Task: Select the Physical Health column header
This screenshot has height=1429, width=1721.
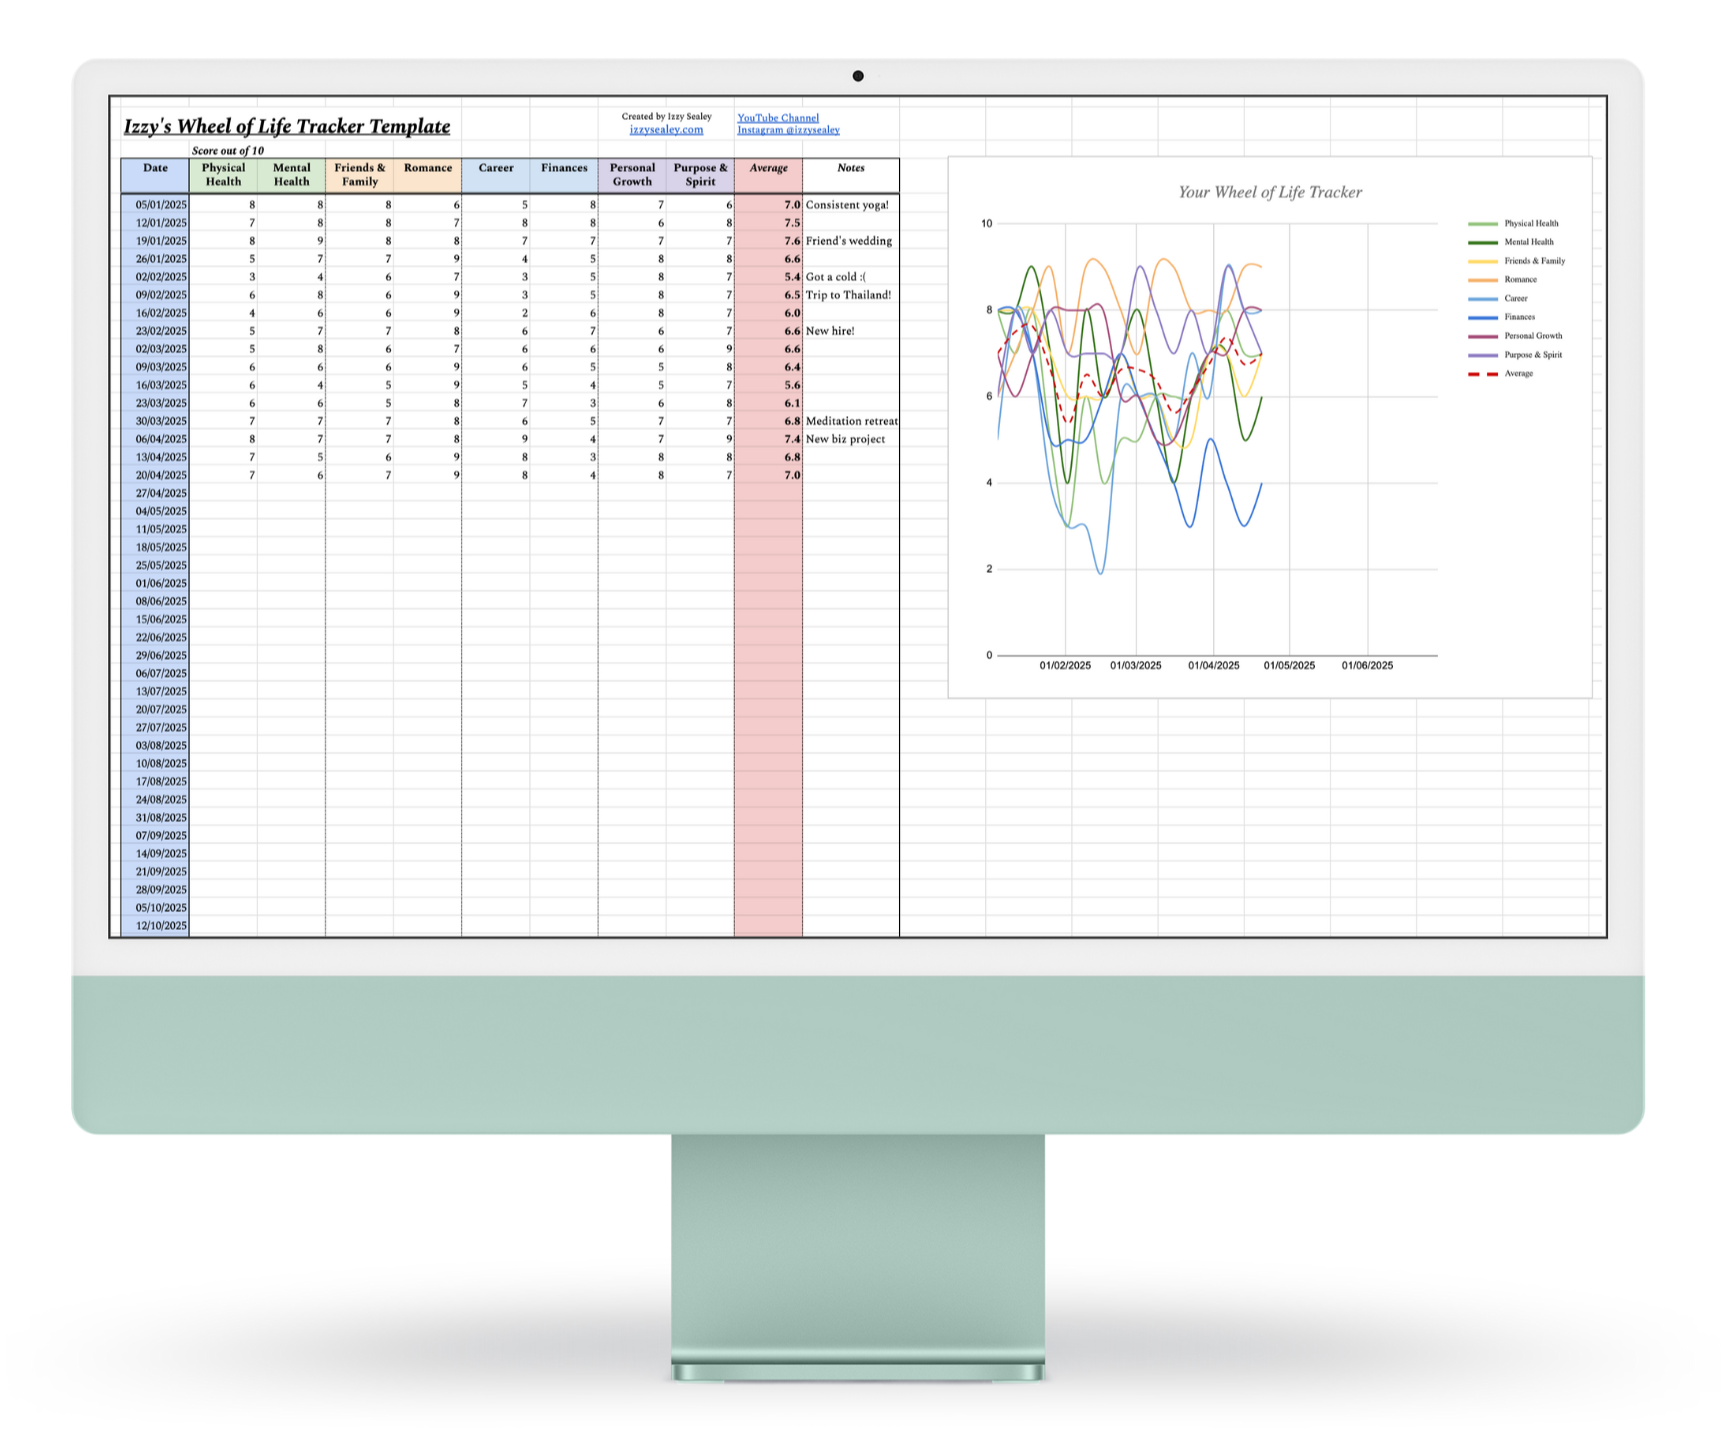Action: (x=223, y=175)
